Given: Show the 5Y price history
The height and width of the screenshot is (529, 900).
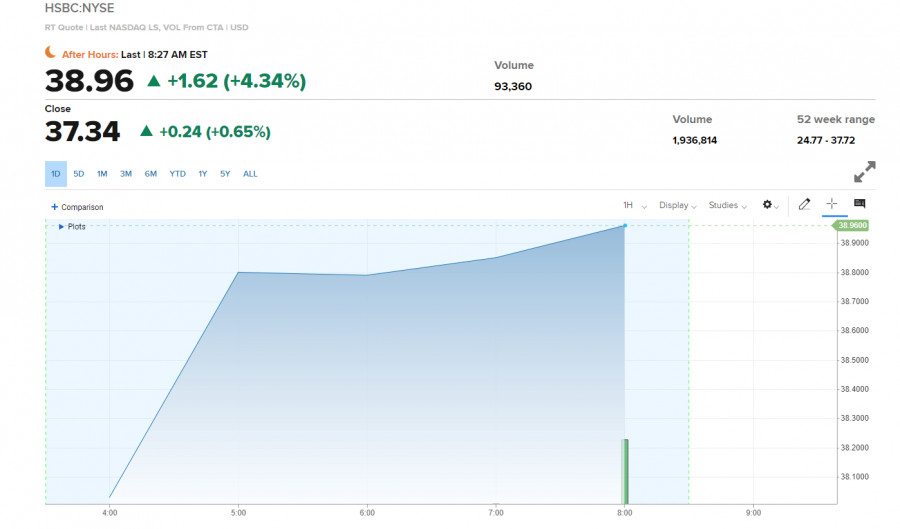Looking at the screenshot, I should point(225,174).
